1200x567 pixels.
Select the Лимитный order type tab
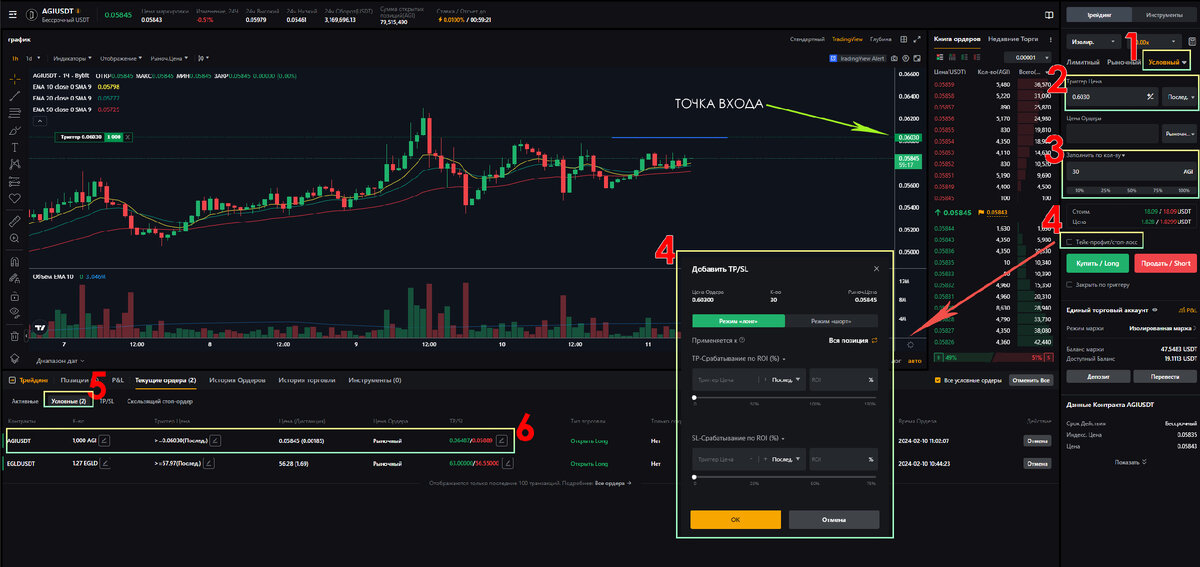(x=1083, y=63)
